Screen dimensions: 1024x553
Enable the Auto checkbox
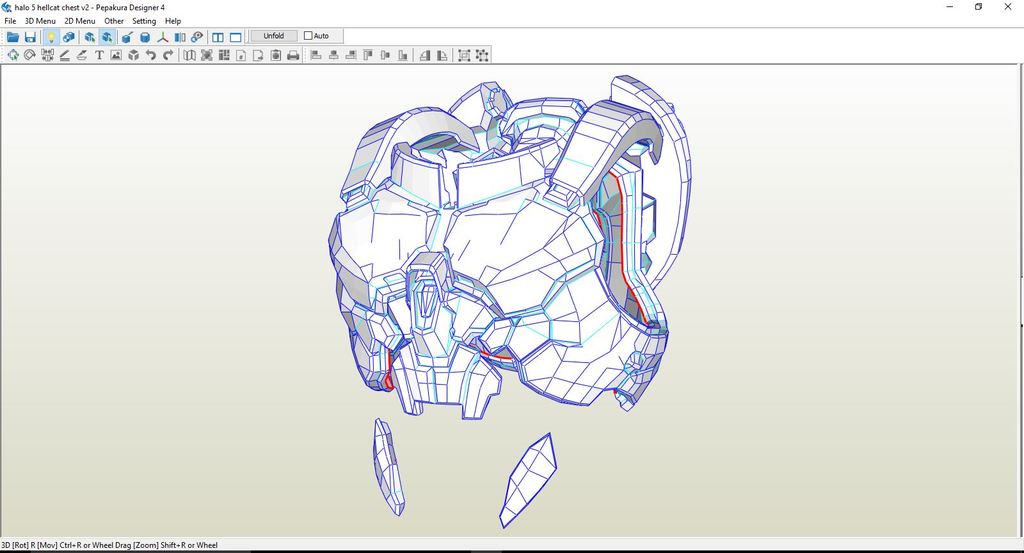(308, 36)
